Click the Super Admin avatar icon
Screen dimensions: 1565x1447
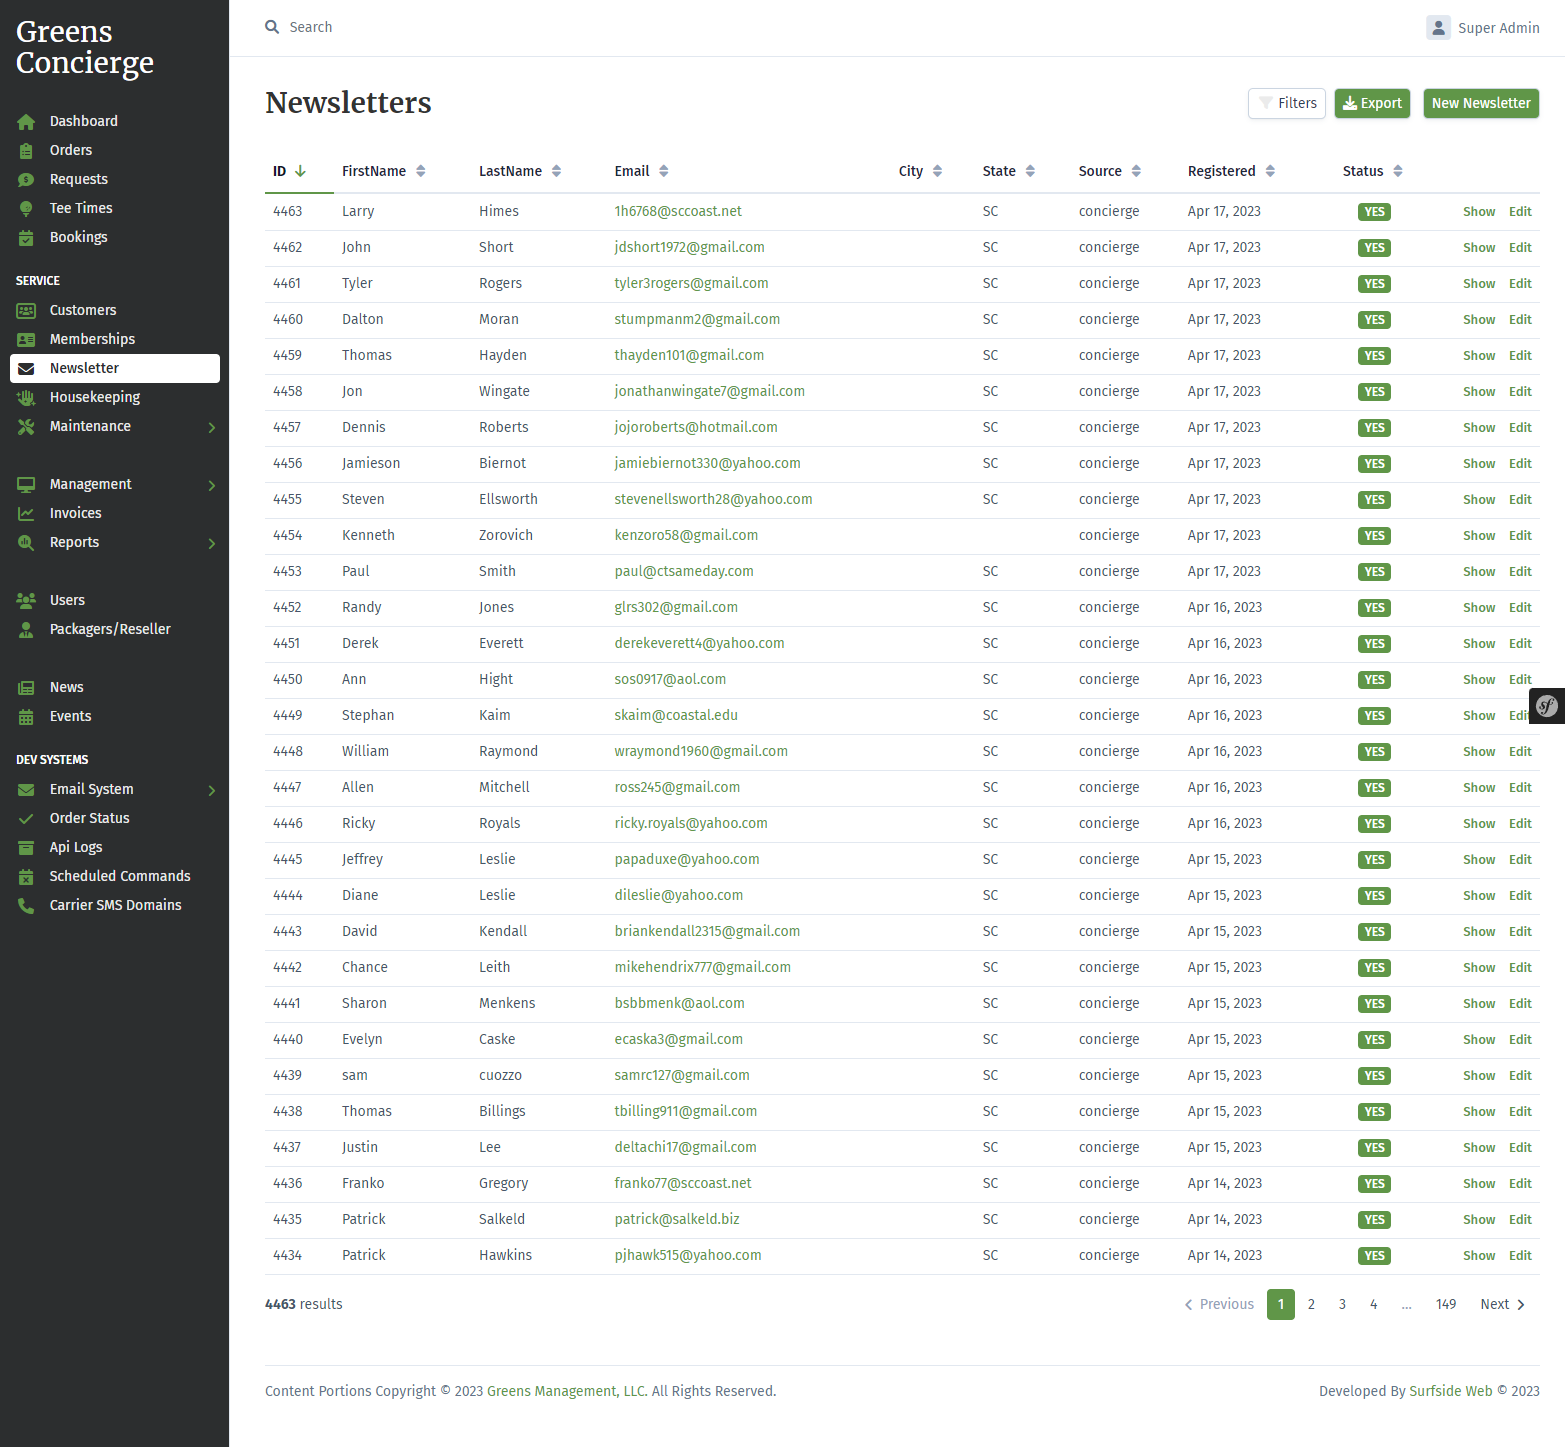1438,28
